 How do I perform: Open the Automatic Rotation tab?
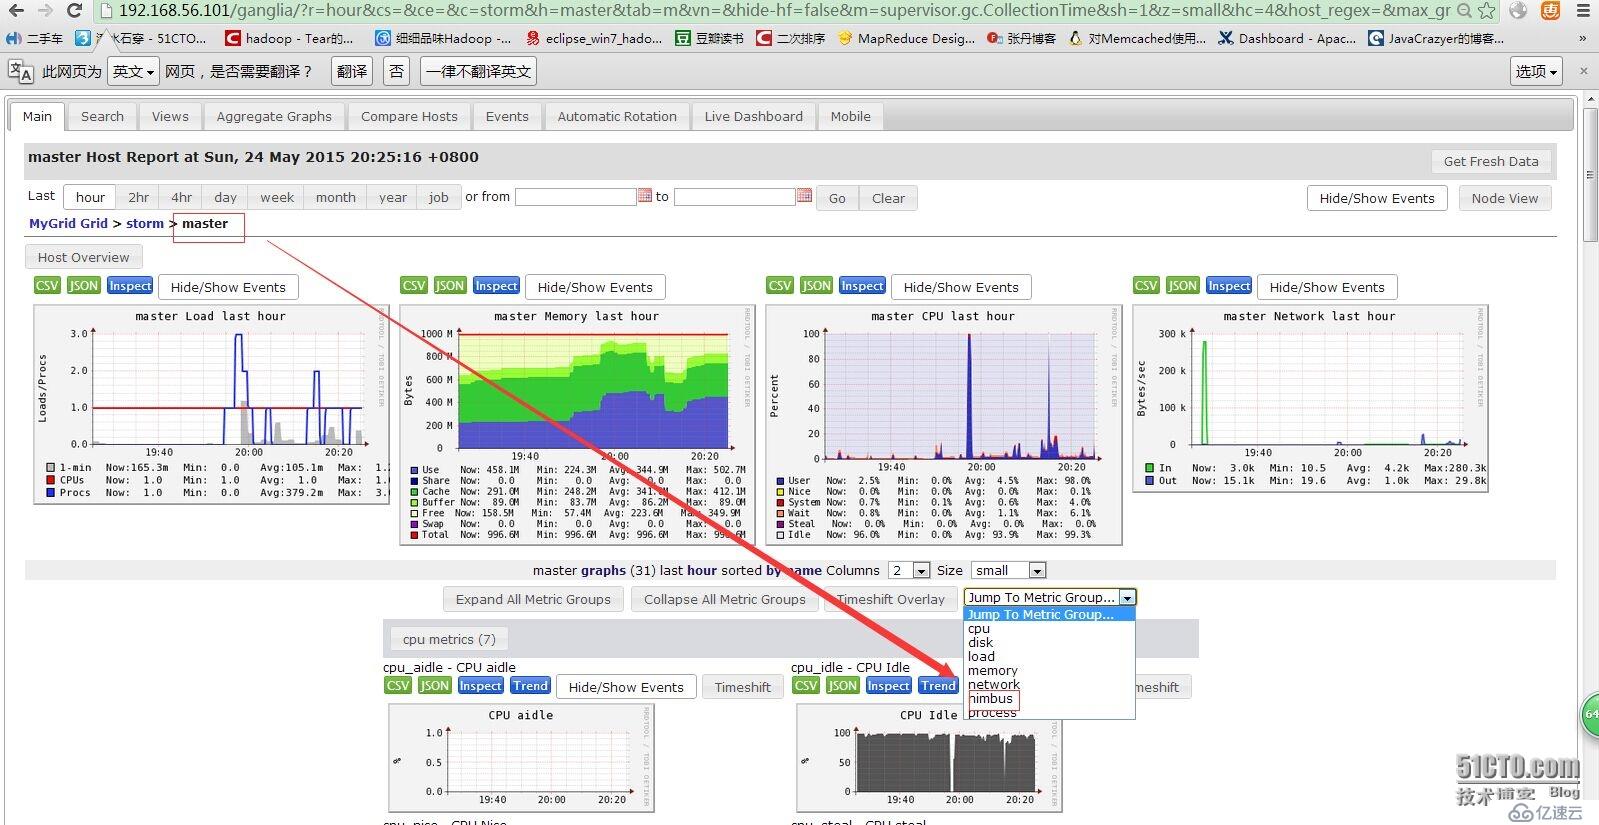click(x=617, y=116)
